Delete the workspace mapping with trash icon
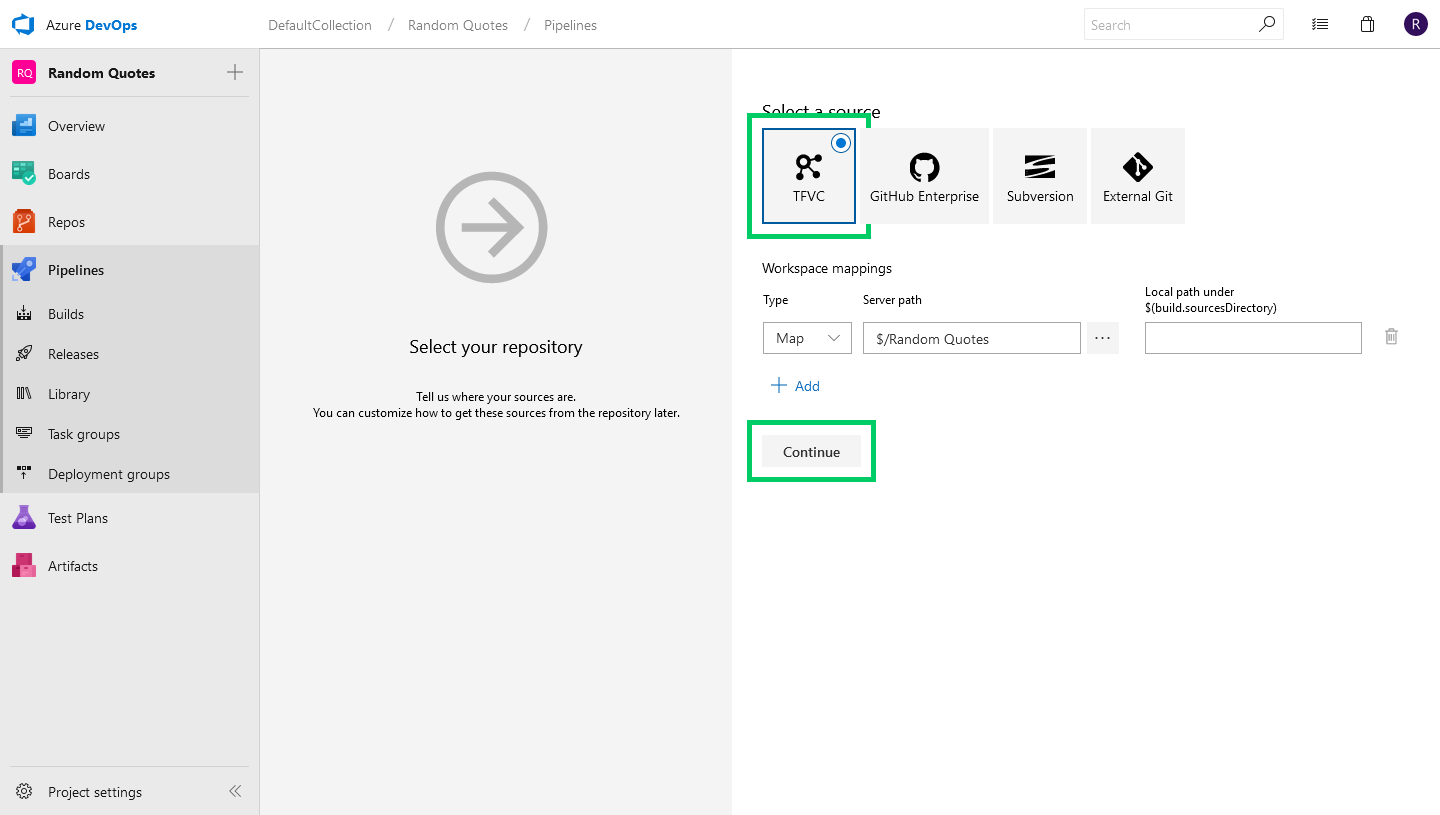 [1391, 337]
